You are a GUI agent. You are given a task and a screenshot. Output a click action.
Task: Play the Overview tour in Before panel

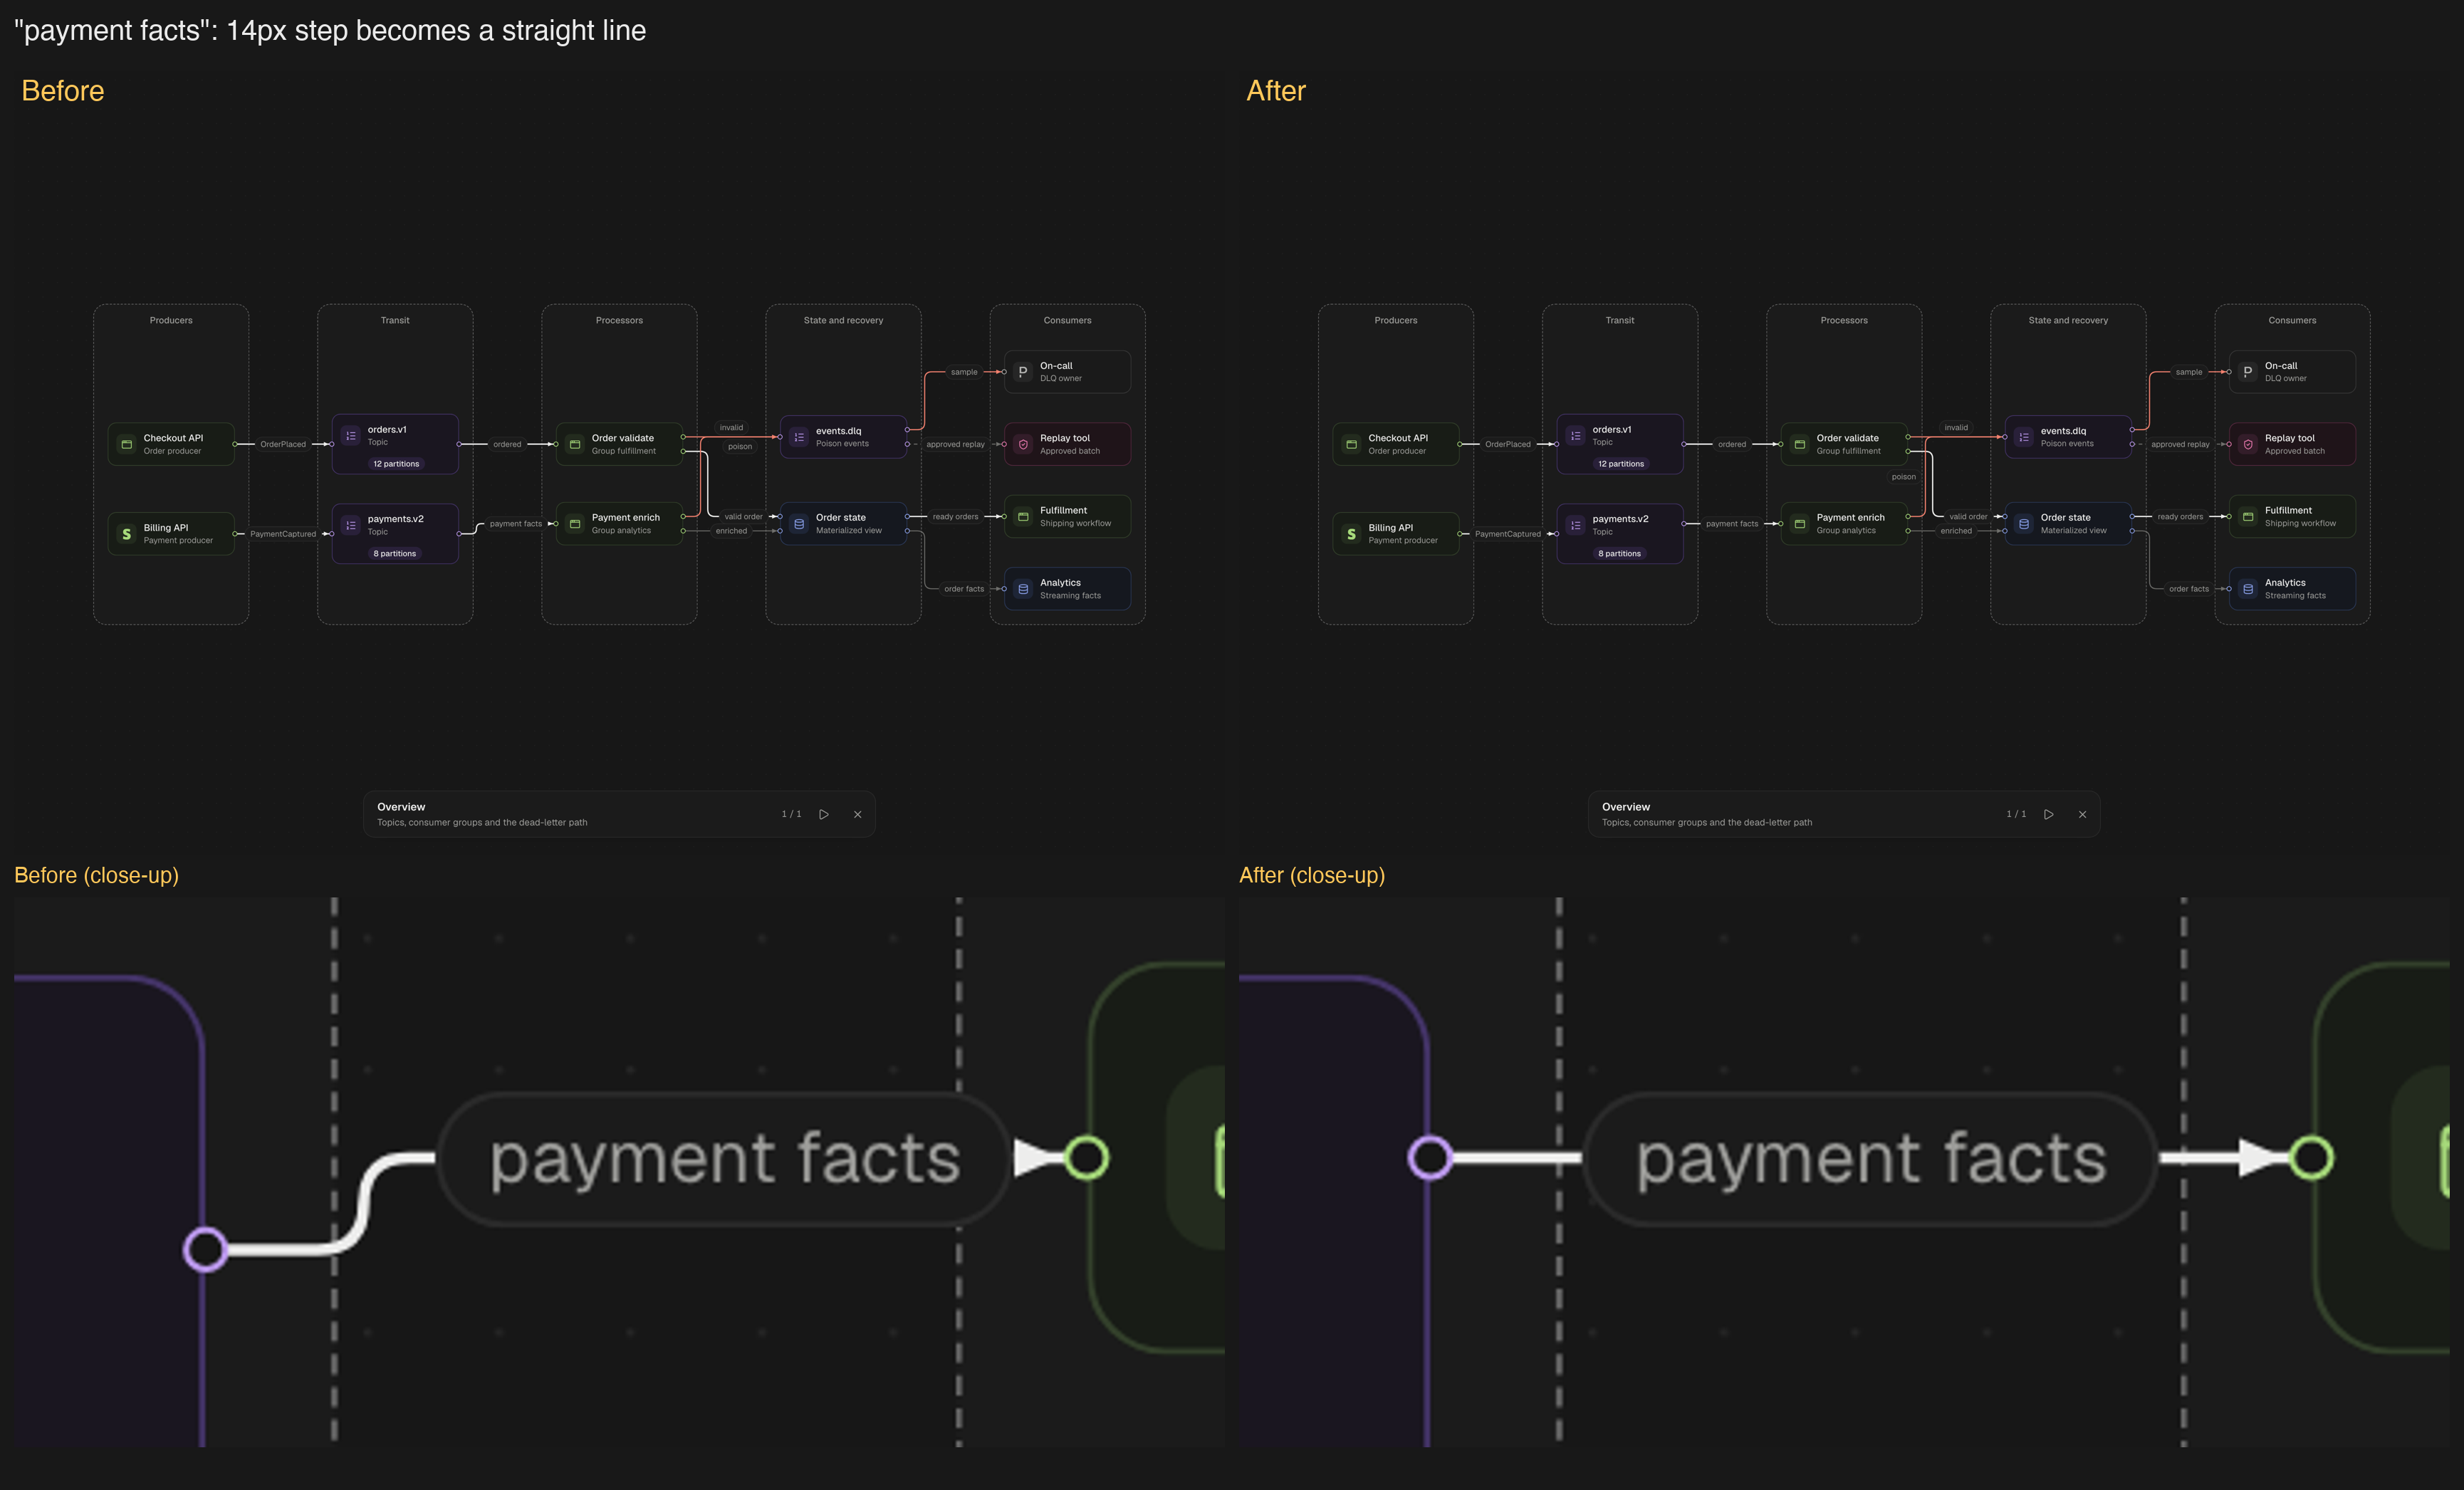point(824,814)
